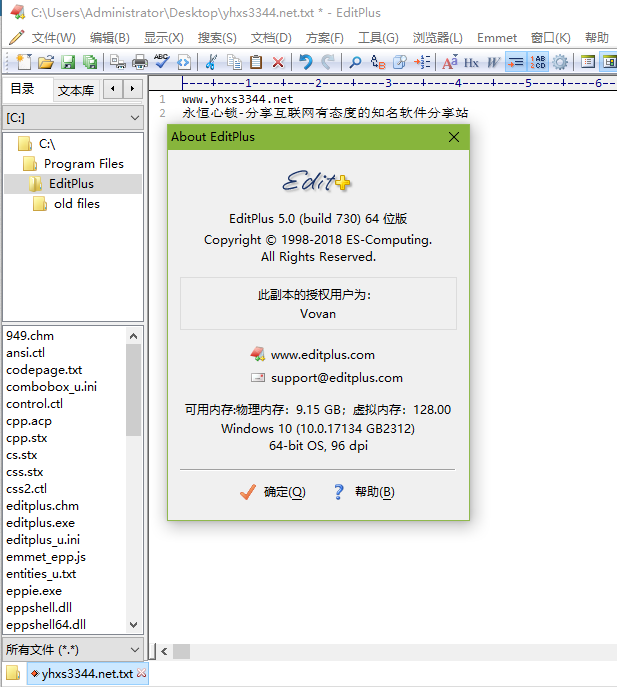Click the View in Browser toolbar icon
The height and width of the screenshot is (687, 617).
click(x=184, y=62)
